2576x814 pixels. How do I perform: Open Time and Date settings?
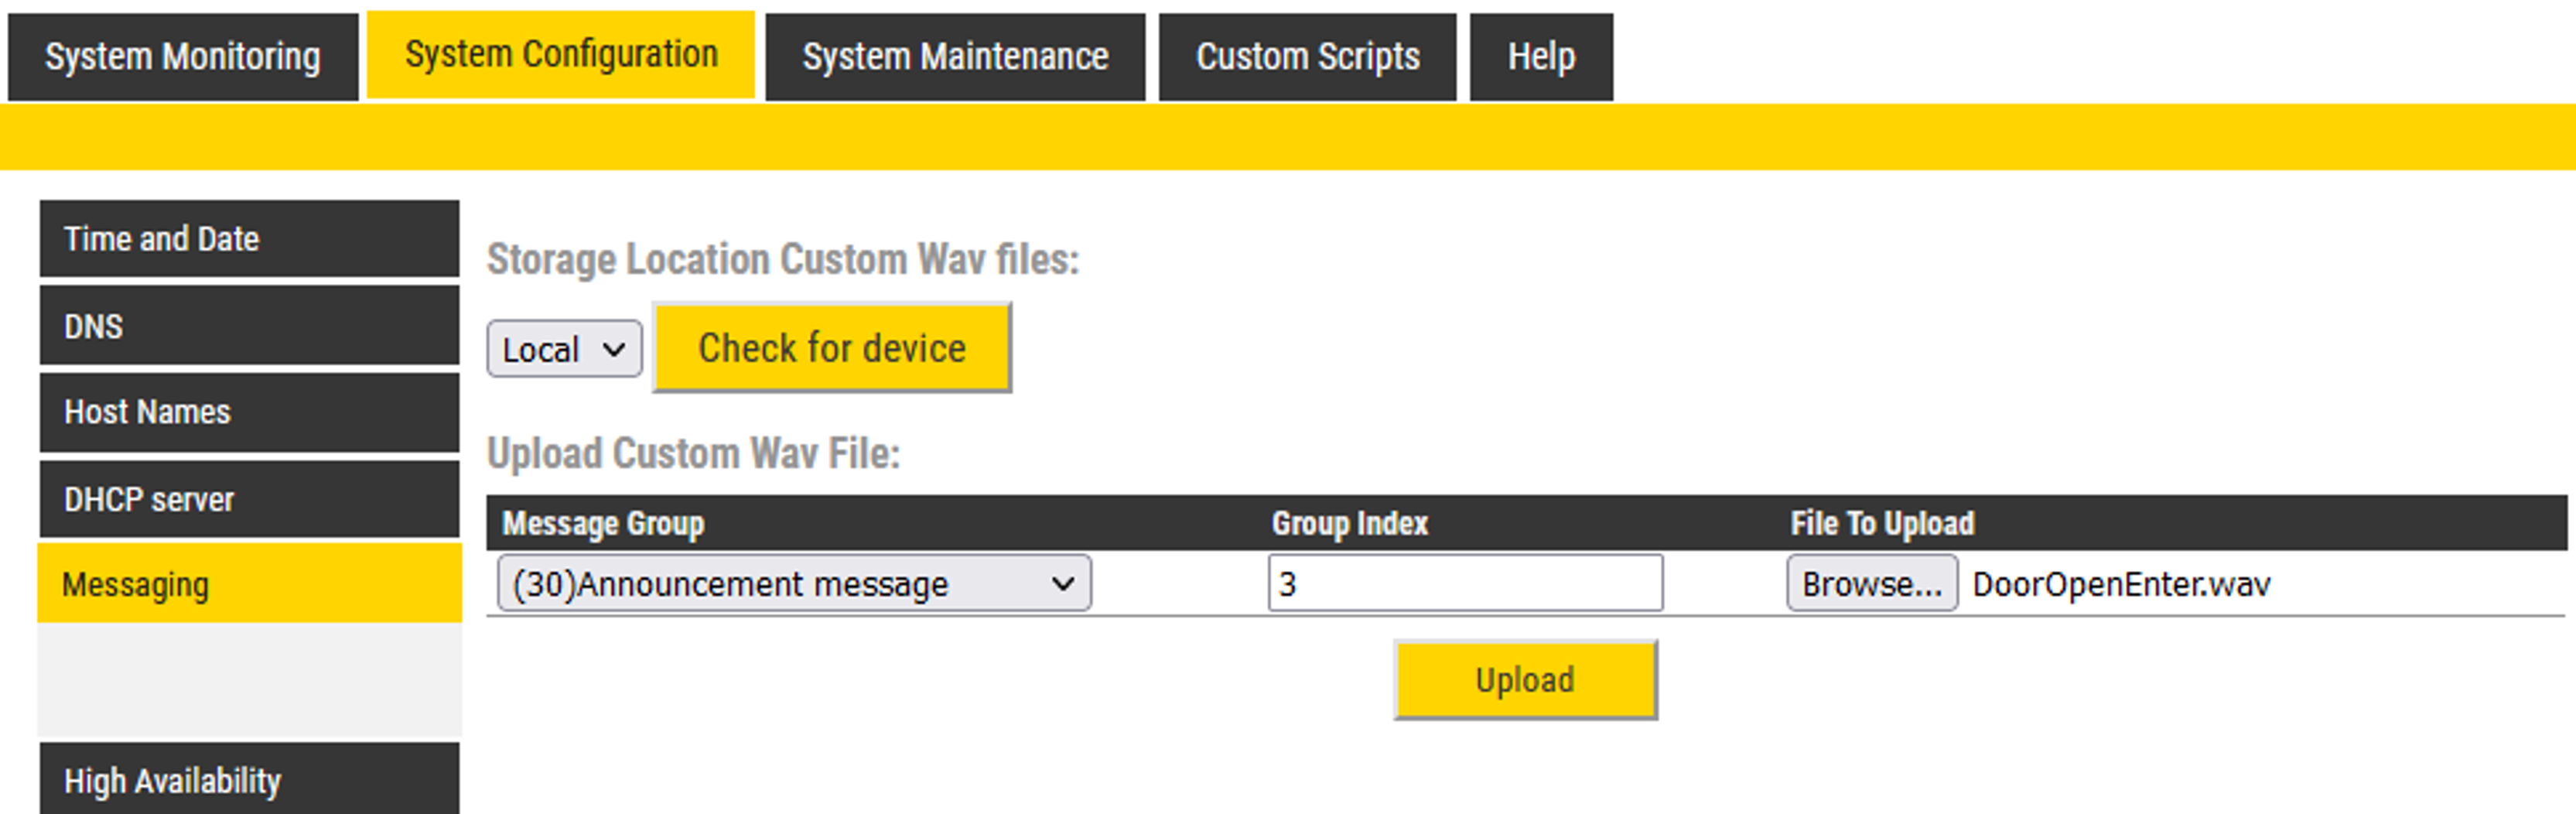click(249, 239)
